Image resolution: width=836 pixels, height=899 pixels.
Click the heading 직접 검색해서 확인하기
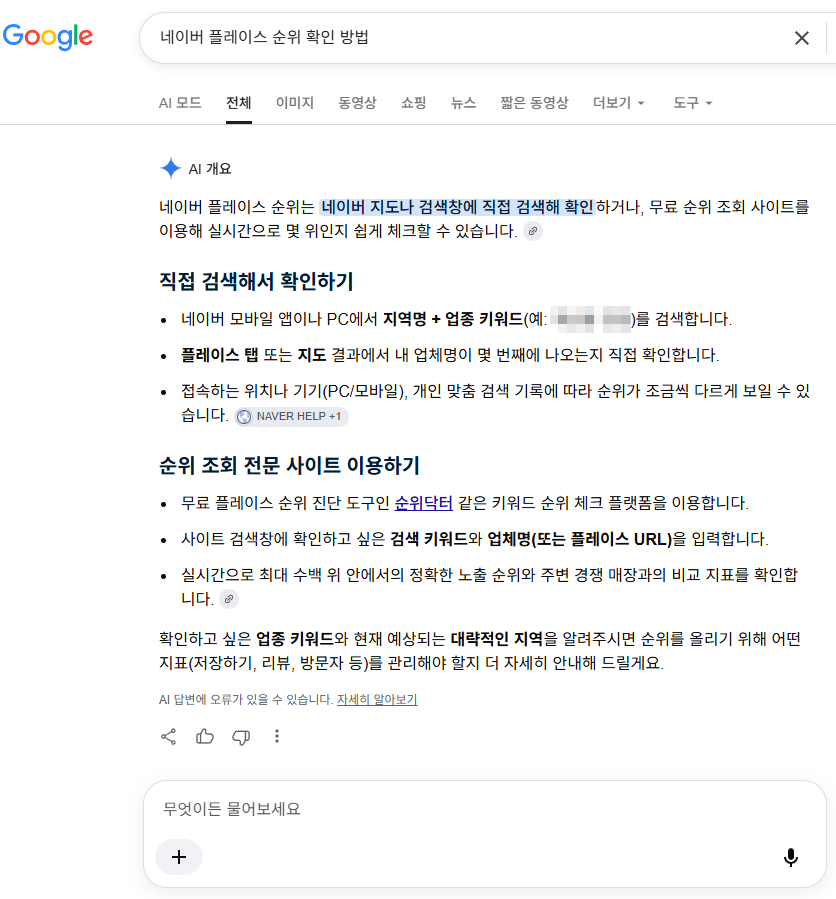click(x=256, y=281)
